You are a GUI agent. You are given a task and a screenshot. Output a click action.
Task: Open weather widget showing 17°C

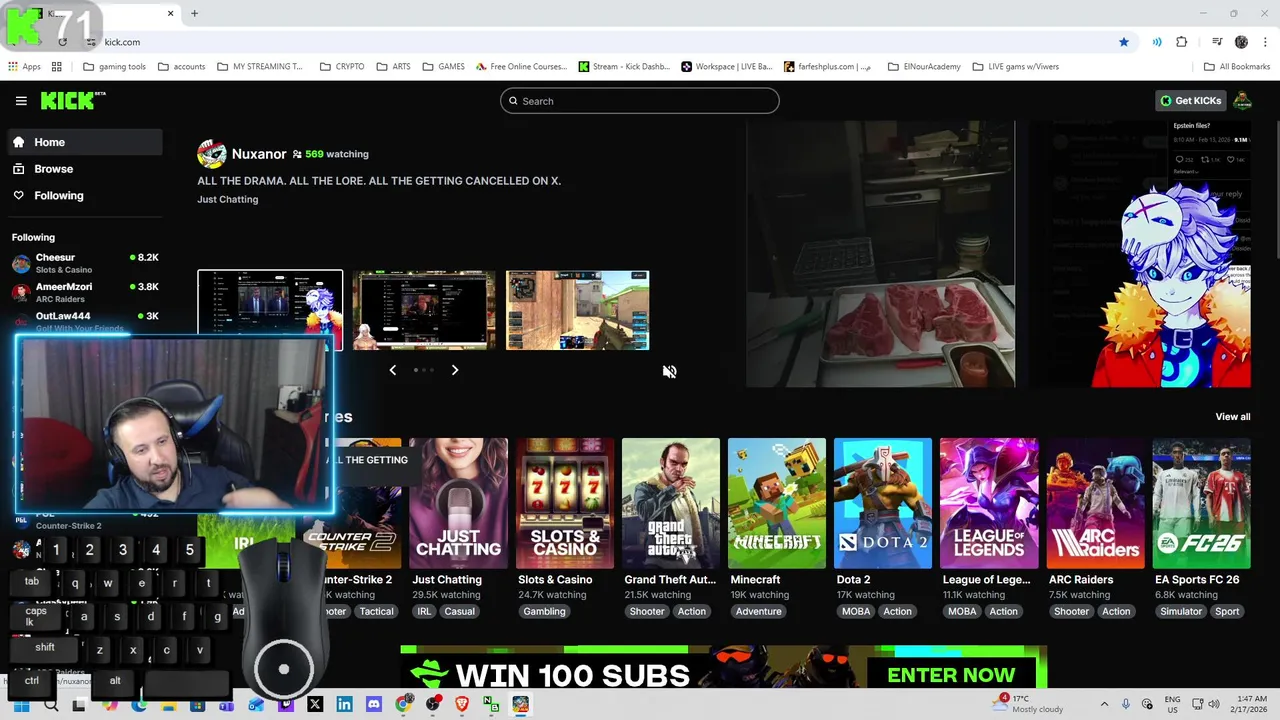pos(1030,703)
